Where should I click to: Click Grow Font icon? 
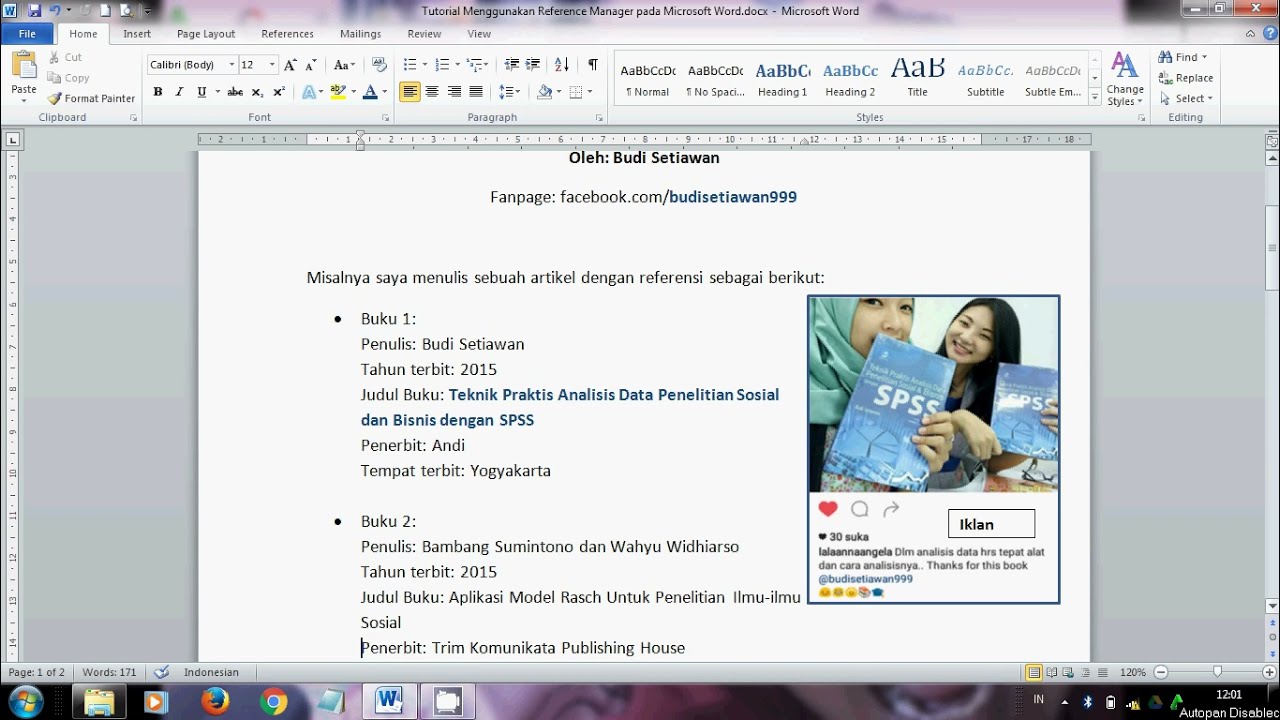tap(290, 65)
